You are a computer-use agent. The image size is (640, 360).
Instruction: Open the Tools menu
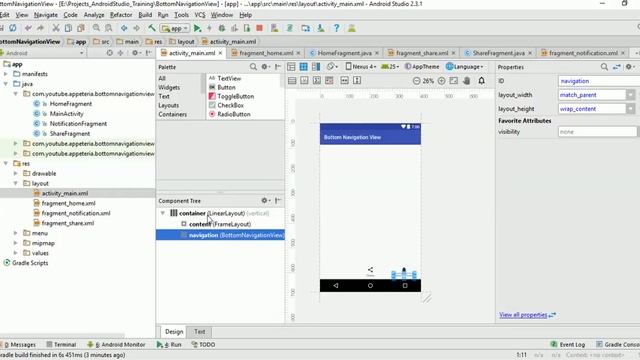click(181, 15)
